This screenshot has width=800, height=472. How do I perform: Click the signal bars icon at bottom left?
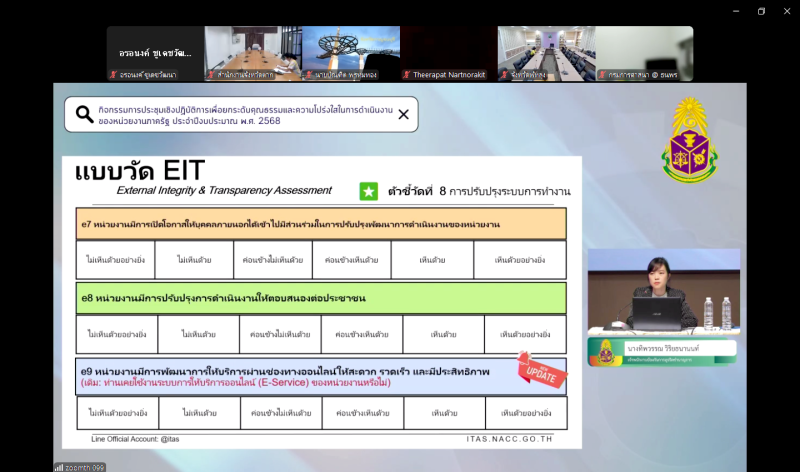click(x=59, y=467)
